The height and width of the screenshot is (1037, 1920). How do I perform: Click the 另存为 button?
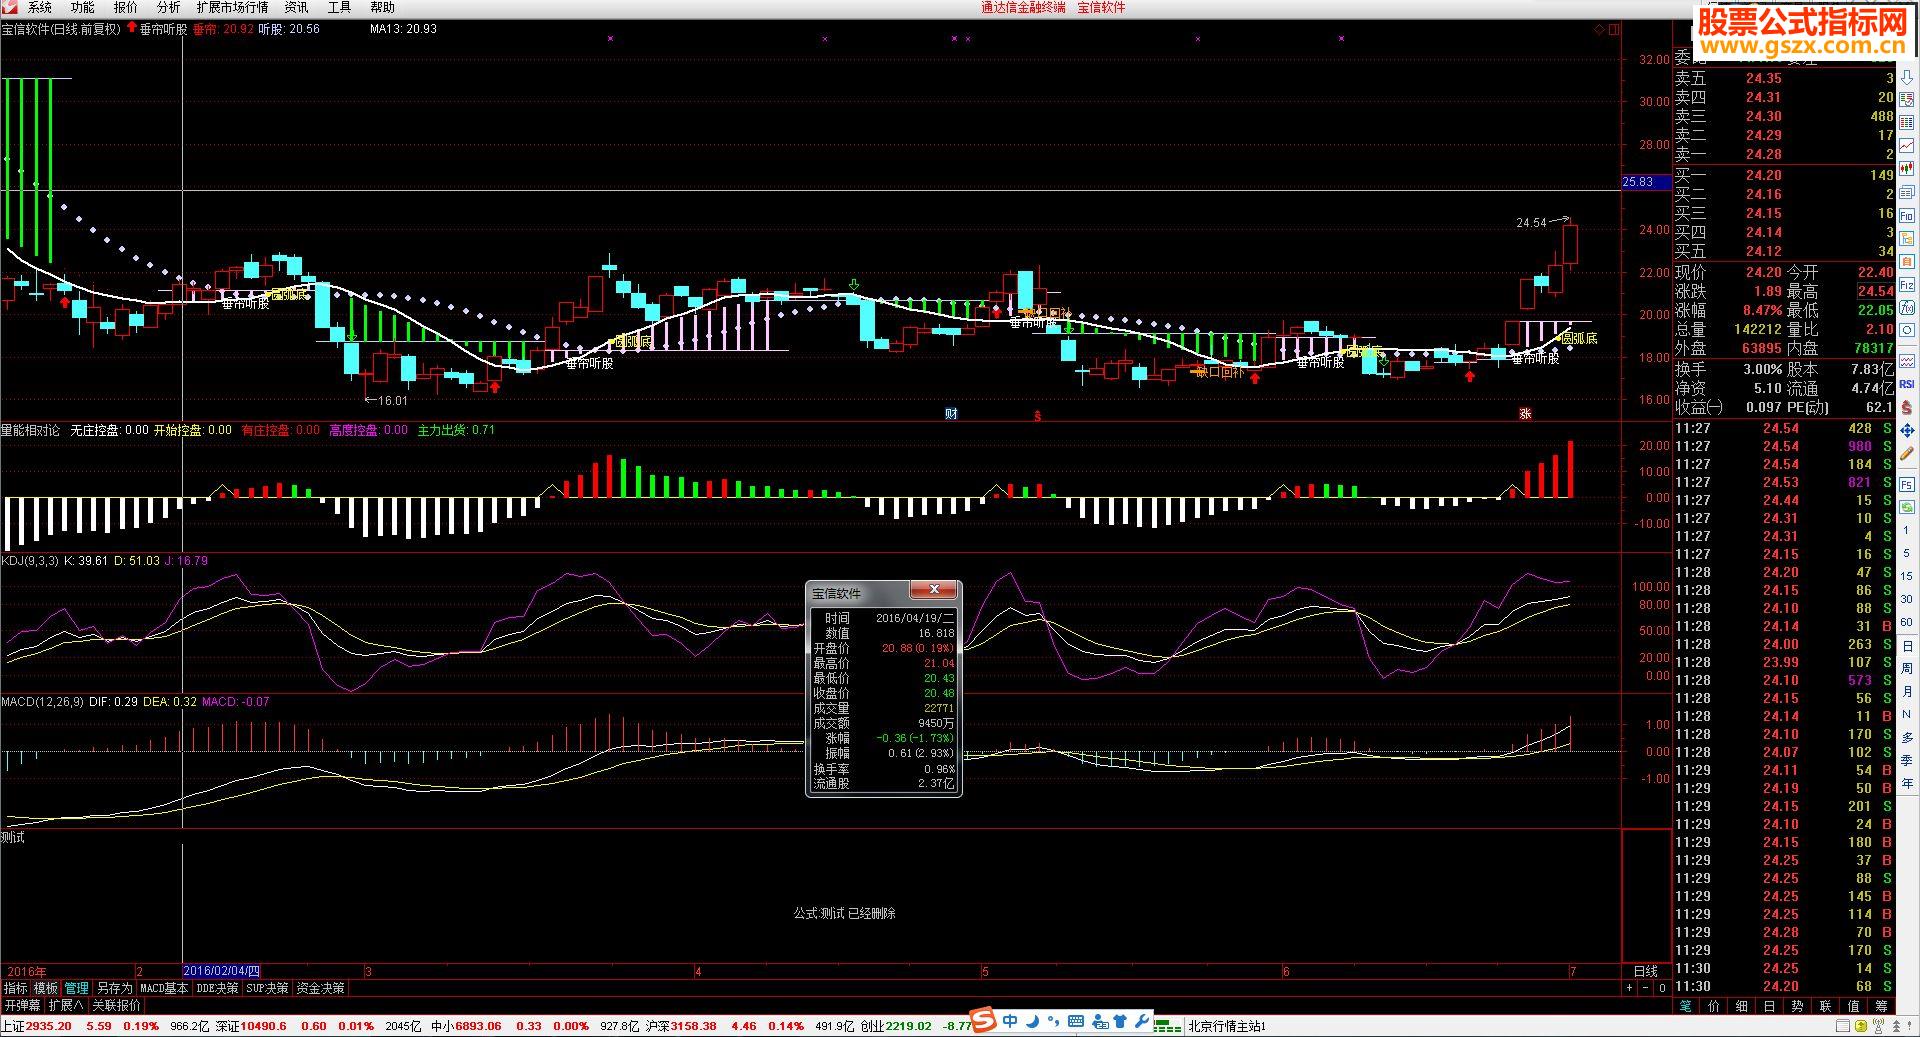[x=114, y=988]
